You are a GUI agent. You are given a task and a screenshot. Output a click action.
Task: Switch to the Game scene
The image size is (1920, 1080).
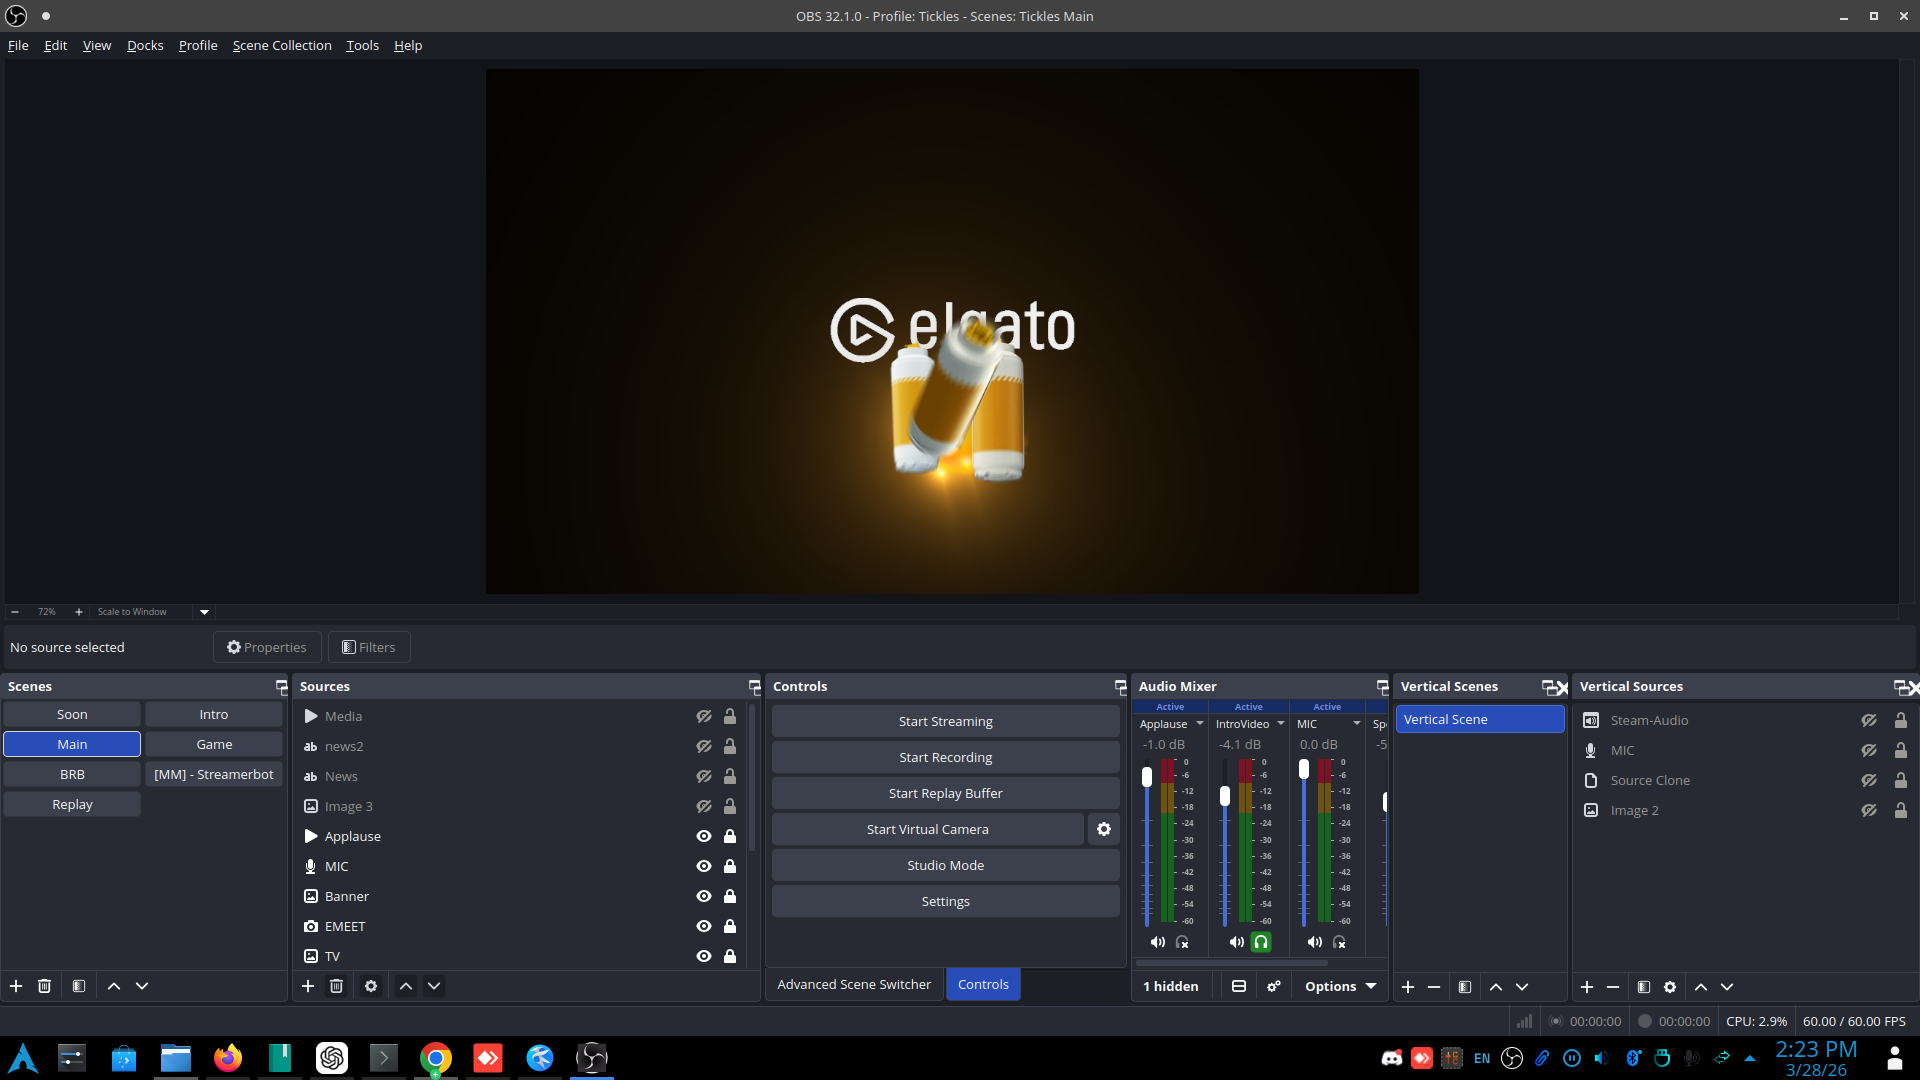(214, 744)
